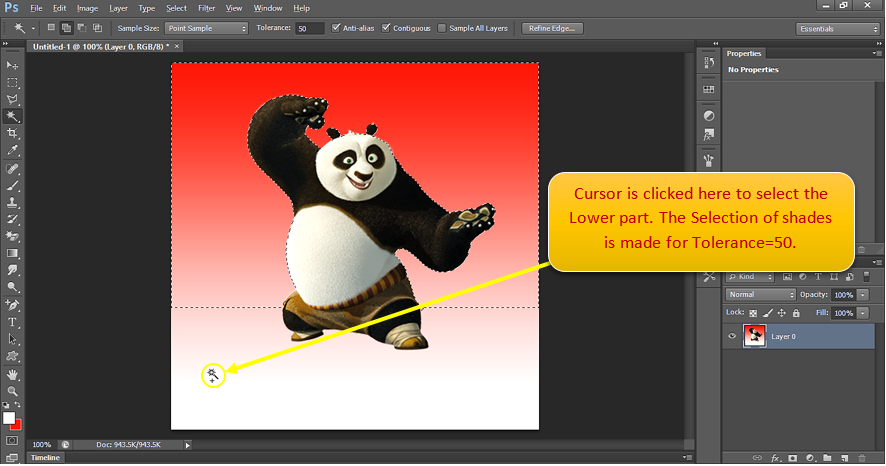Click the Layer 0 thumbnail
Screen dimensions: 886x466
754,336
